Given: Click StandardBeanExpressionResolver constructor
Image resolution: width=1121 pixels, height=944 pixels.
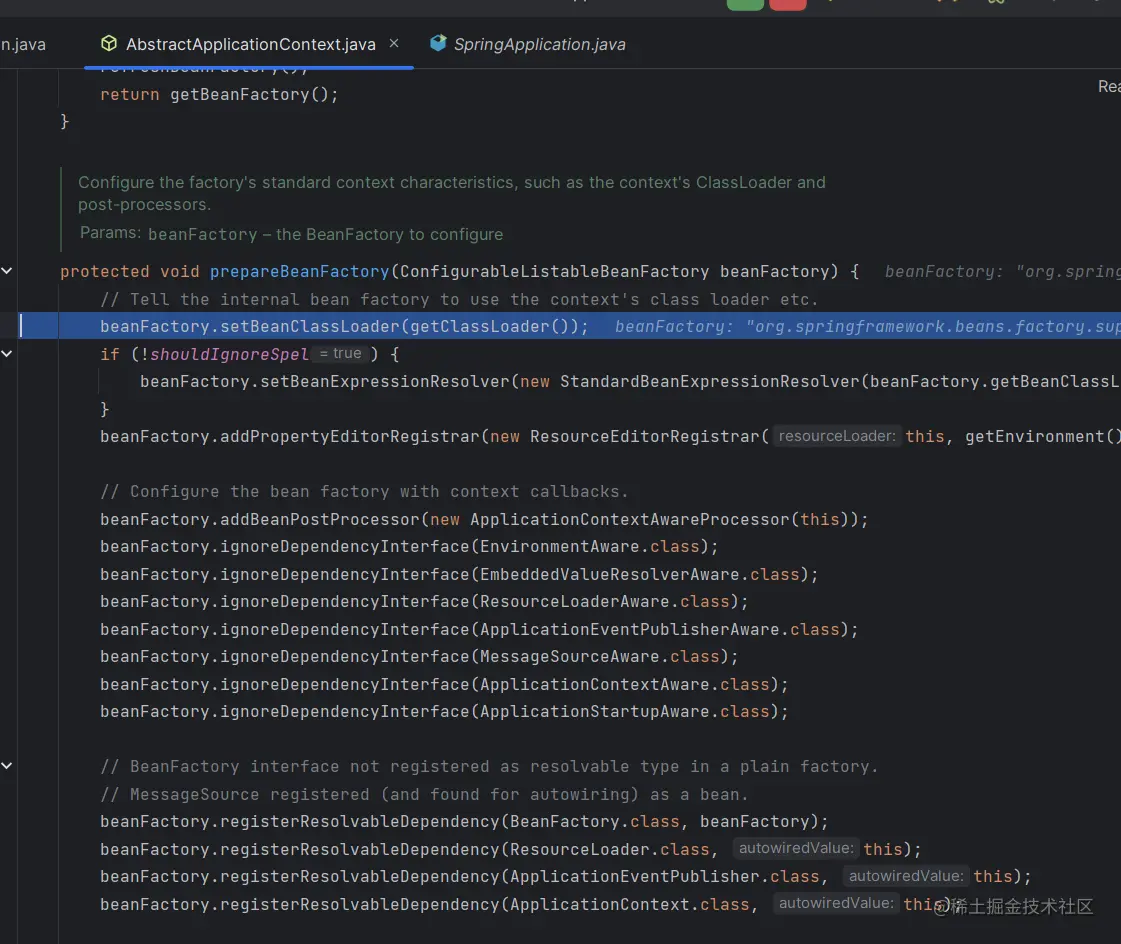Looking at the screenshot, I should 709,381.
